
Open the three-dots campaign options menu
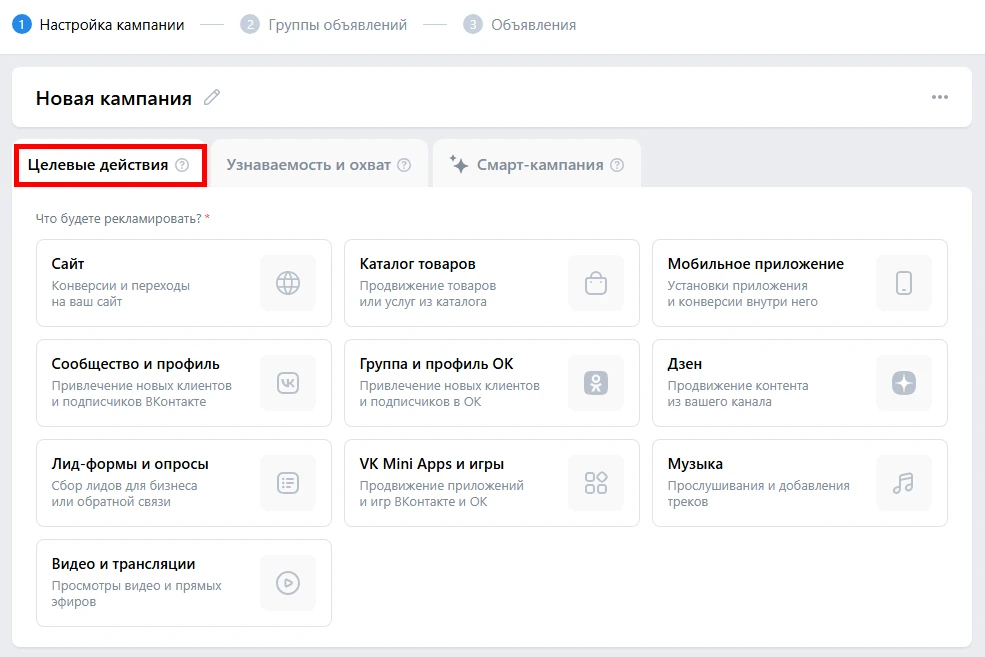click(x=939, y=97)
